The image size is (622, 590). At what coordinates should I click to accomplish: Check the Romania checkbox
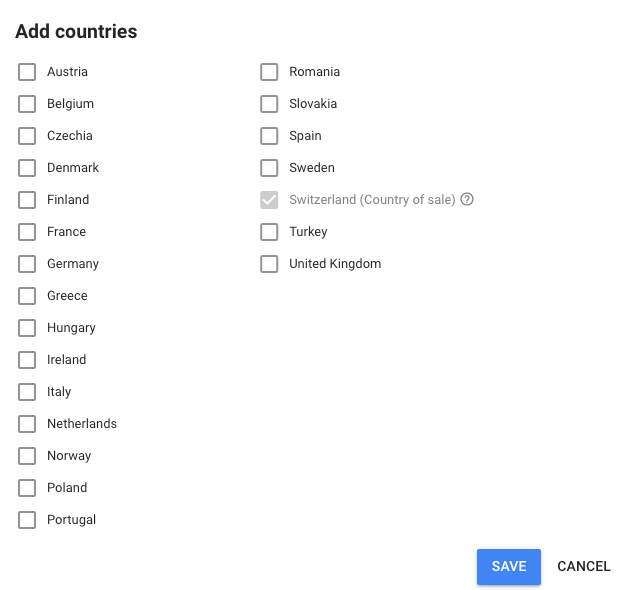click(x=269, y=72)
